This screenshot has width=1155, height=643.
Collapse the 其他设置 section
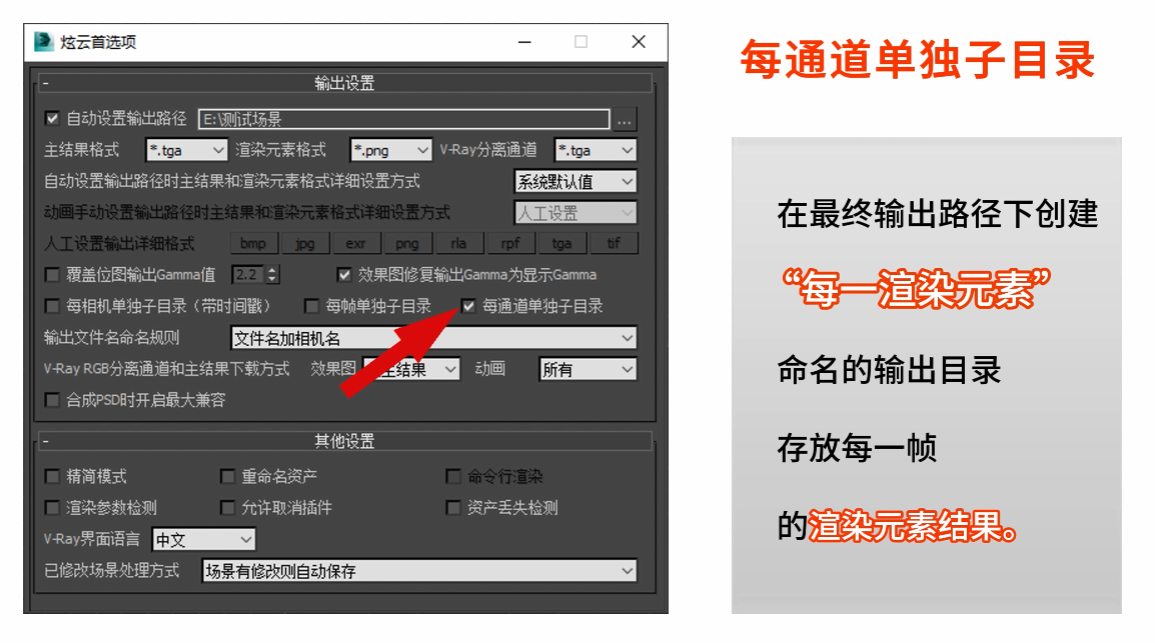pyautogui.click(x=46, y=441)
